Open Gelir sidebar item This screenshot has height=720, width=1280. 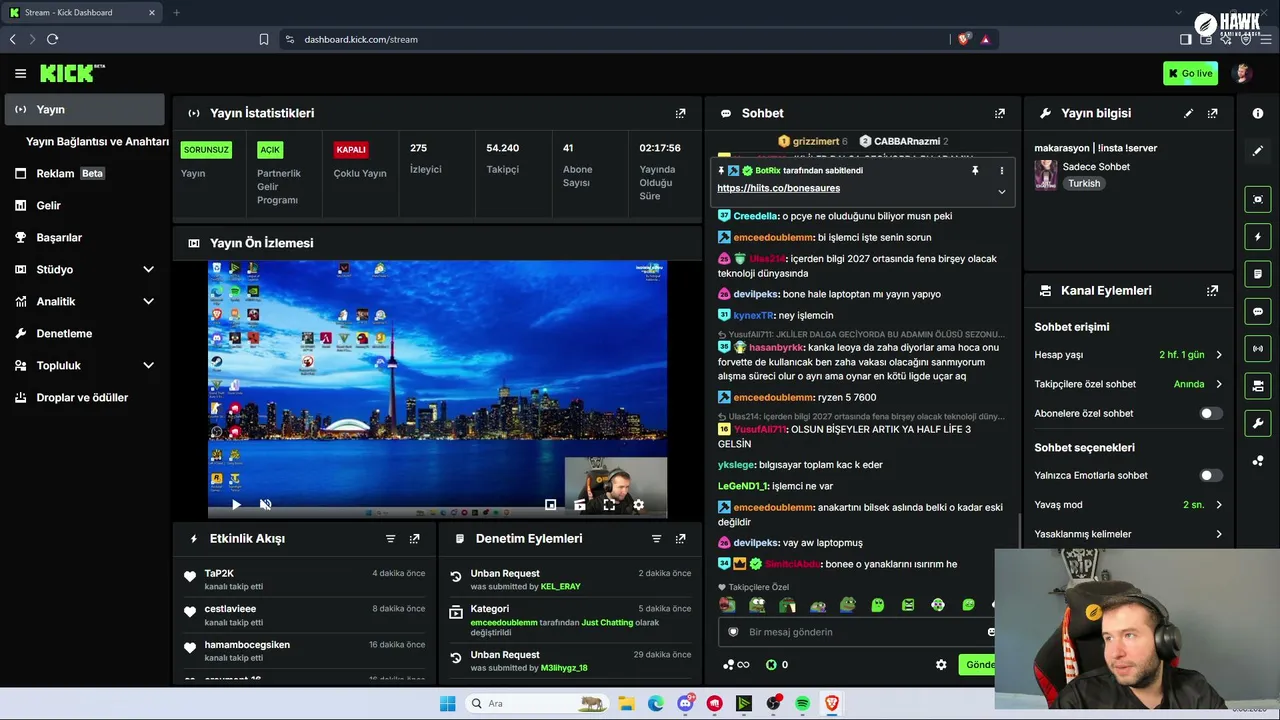(84, 205)
